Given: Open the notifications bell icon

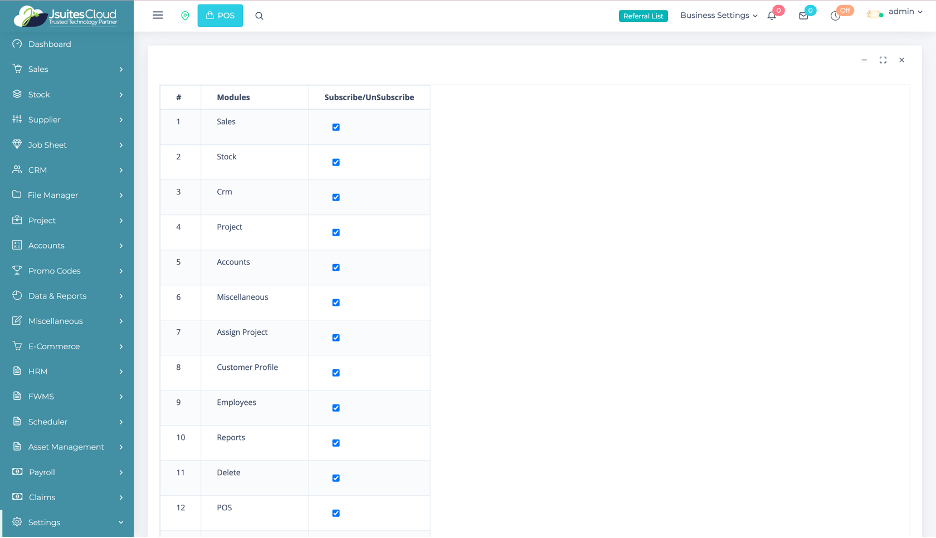Looking at the screenshot, I should click(x=772, y=16).
